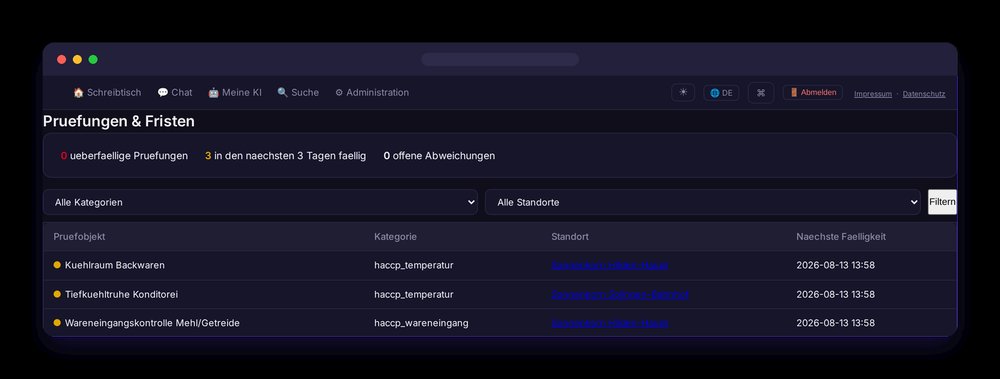Open the command palette key icon

761,93
